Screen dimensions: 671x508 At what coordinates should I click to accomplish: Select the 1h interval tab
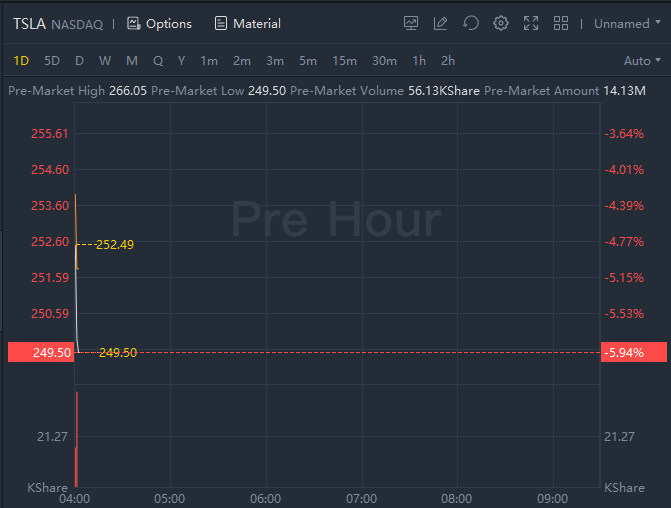point(419,61)
